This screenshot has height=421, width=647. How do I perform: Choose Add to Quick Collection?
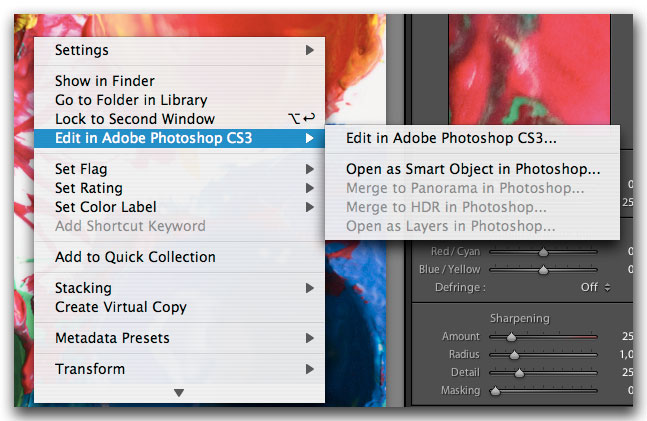[179, 257]
